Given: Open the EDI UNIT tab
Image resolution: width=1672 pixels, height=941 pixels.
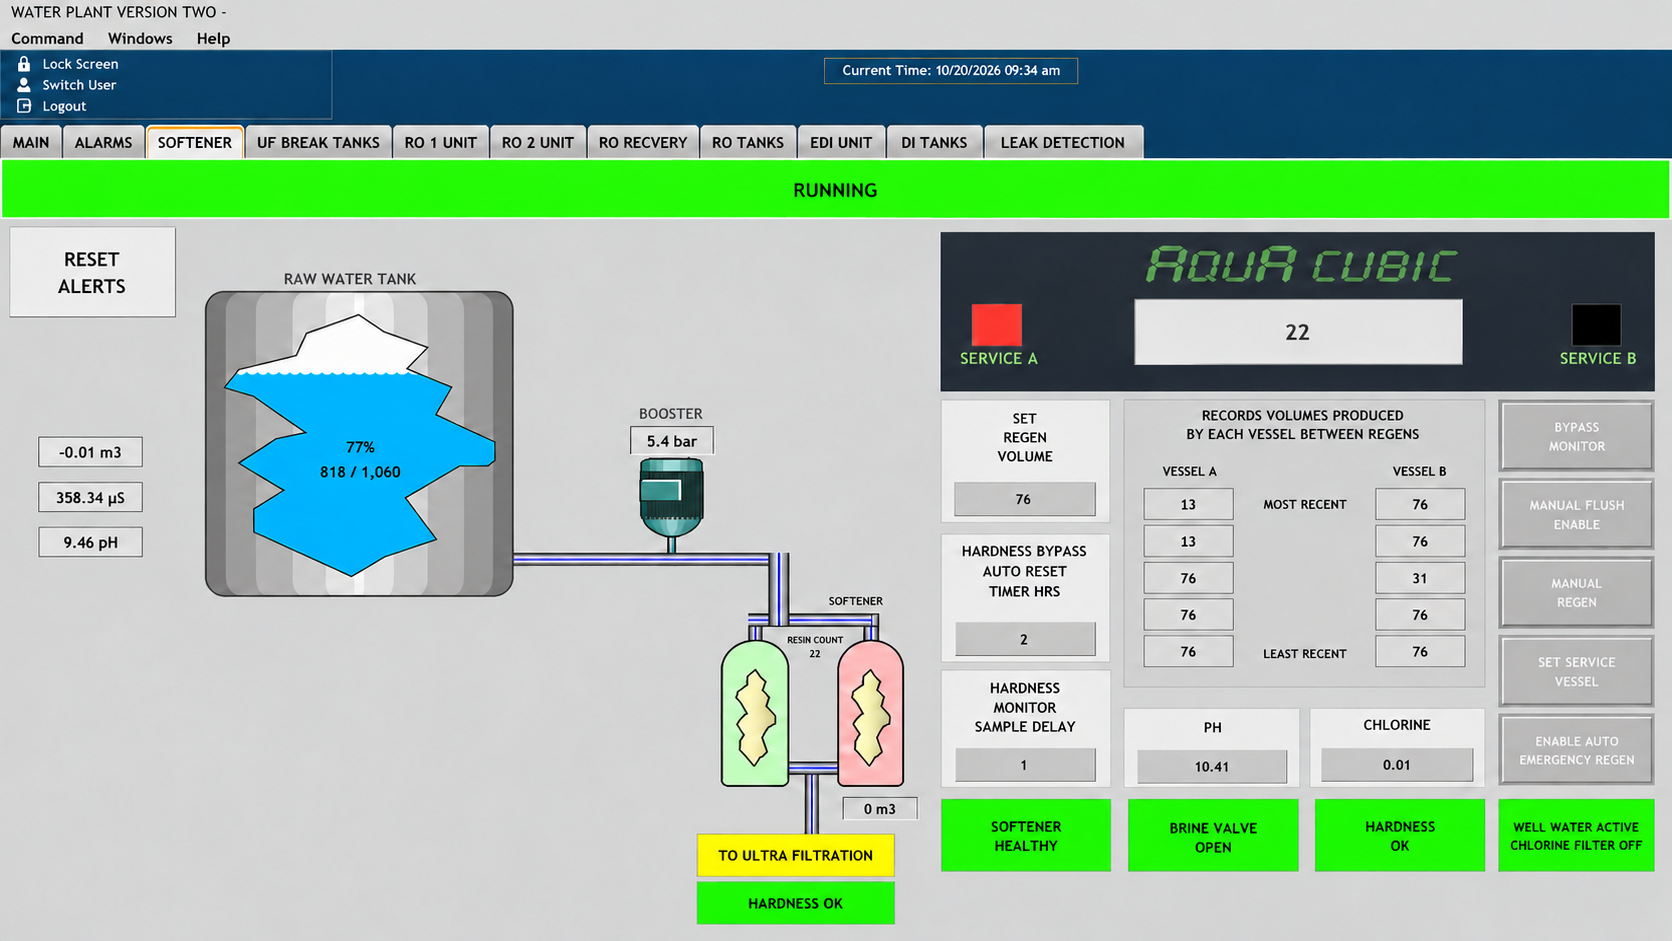Looking at the screenshot, I should (841, 142).
